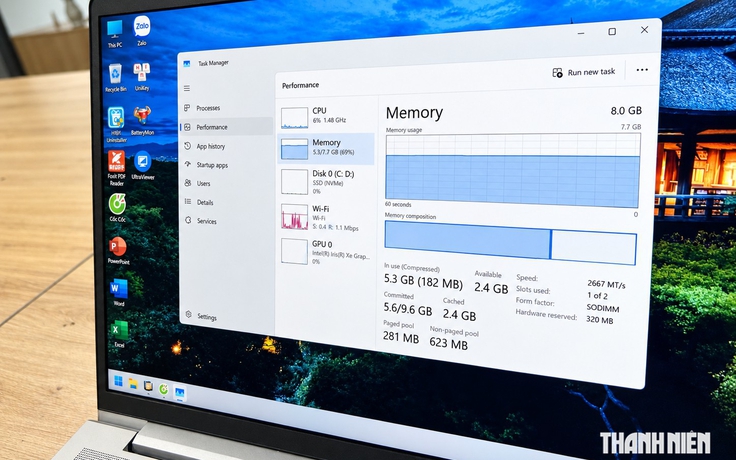Select the Wi-Fi resource entry
Image resolution: width=736 pixels, height=460 pixels.
coord(326,217)
